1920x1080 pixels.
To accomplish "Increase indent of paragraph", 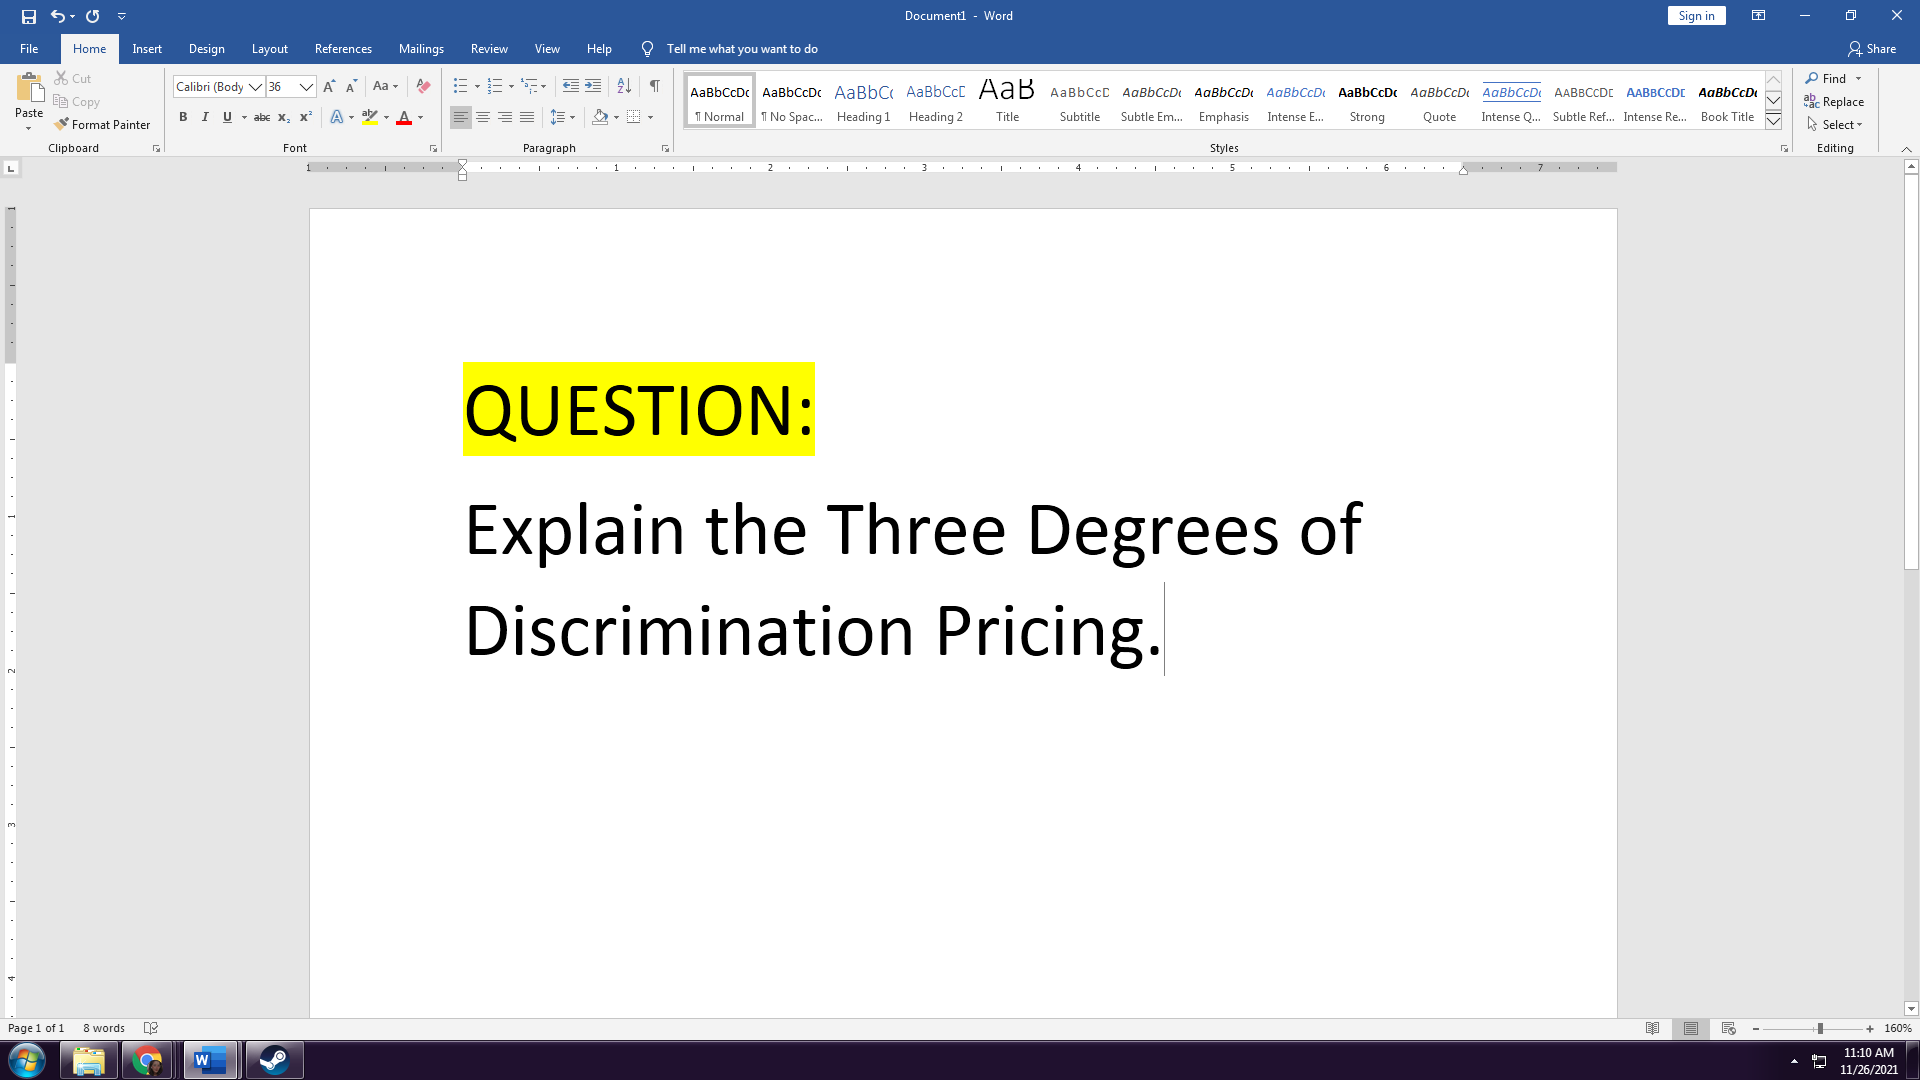I will pos(593,87).
